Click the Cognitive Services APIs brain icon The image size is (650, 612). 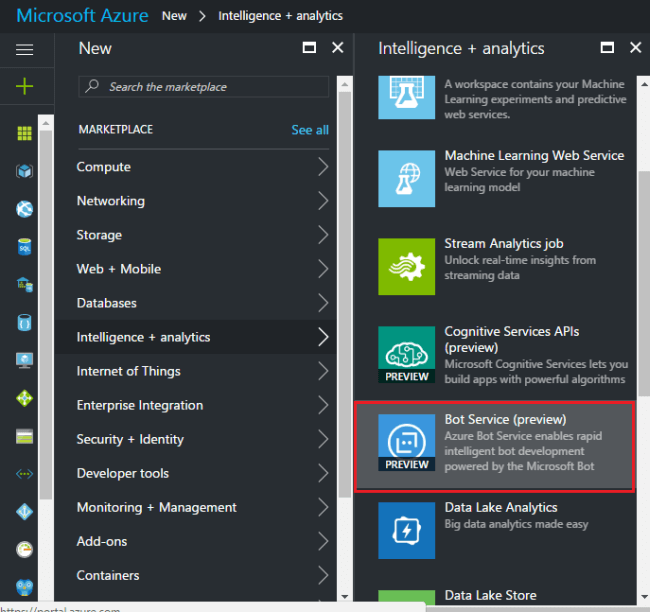pos(406,354)
